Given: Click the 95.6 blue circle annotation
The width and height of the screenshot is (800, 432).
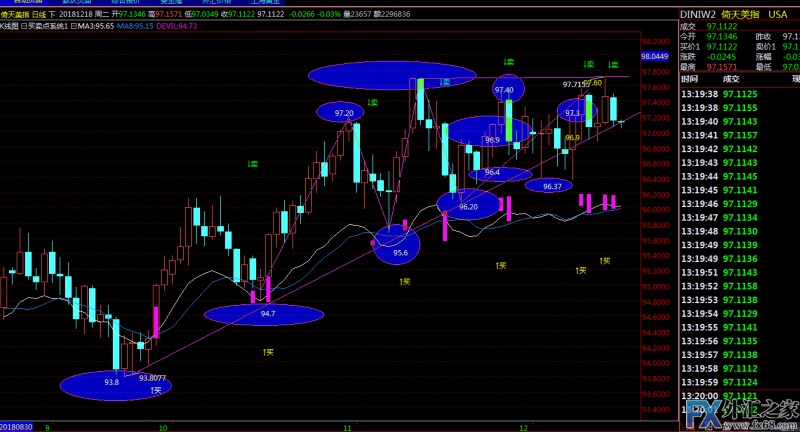Looking at the screenshot, I should click(x=398, y=246).
